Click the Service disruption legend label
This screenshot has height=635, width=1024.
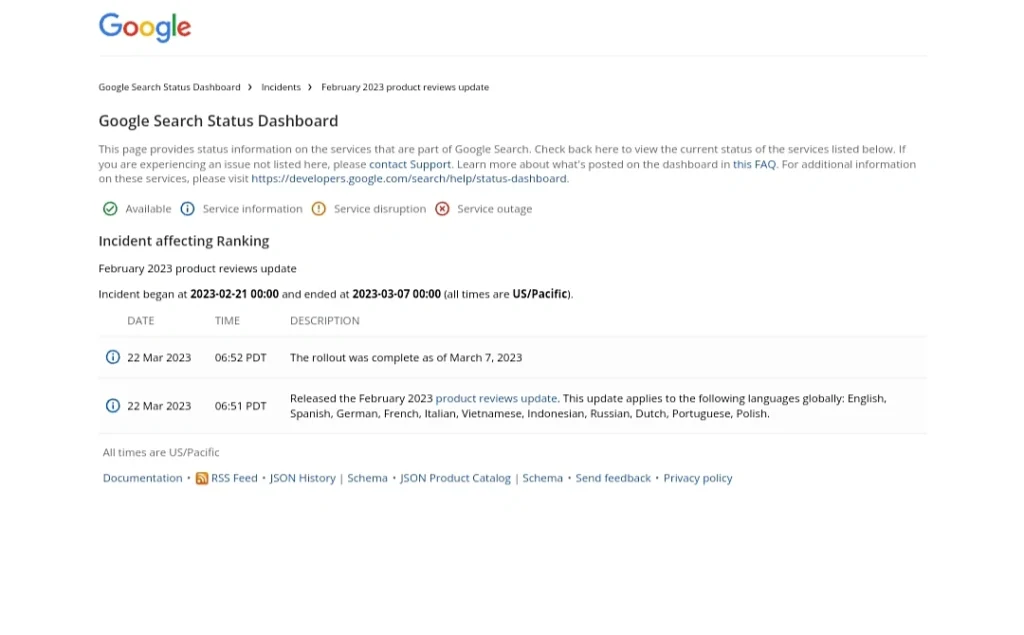(x=379, y=209)
